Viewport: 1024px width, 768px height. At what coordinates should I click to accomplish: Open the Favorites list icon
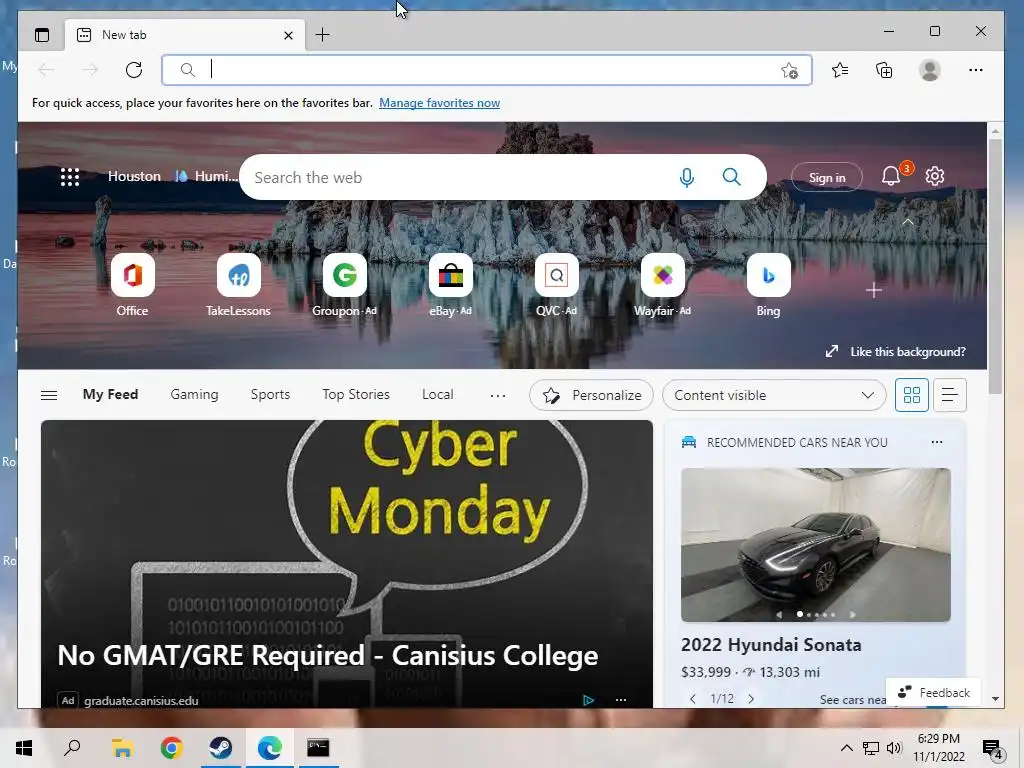pyautogui.click(x=840, y=70)
